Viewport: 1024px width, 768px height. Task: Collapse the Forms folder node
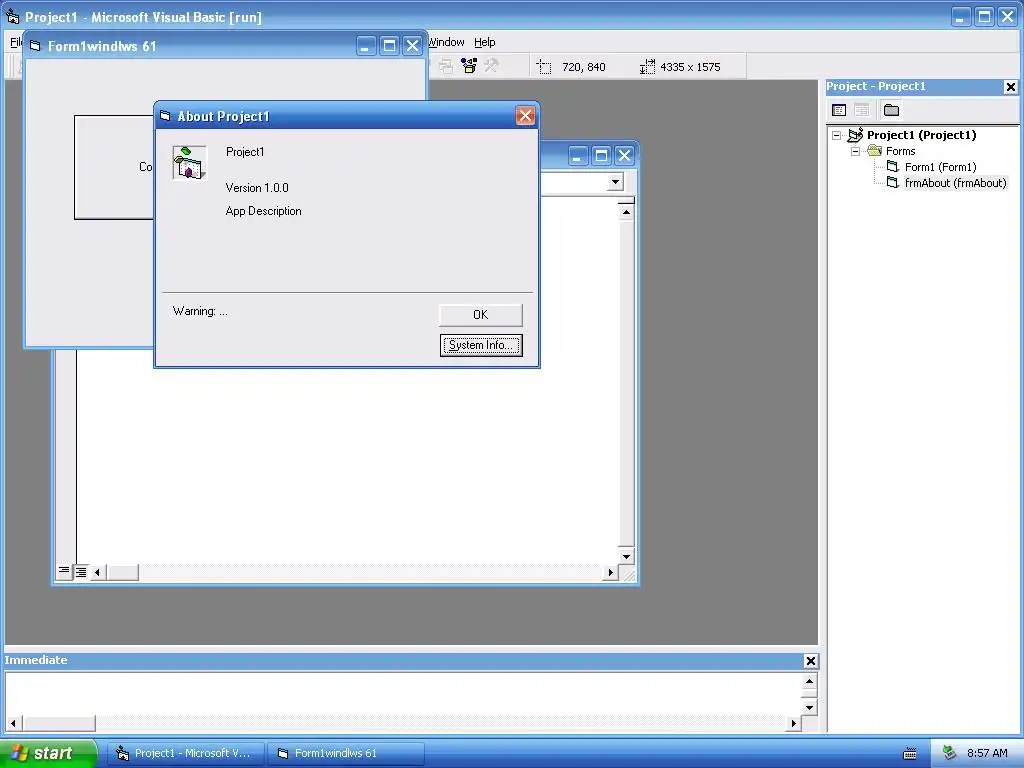tap(856, 151)
